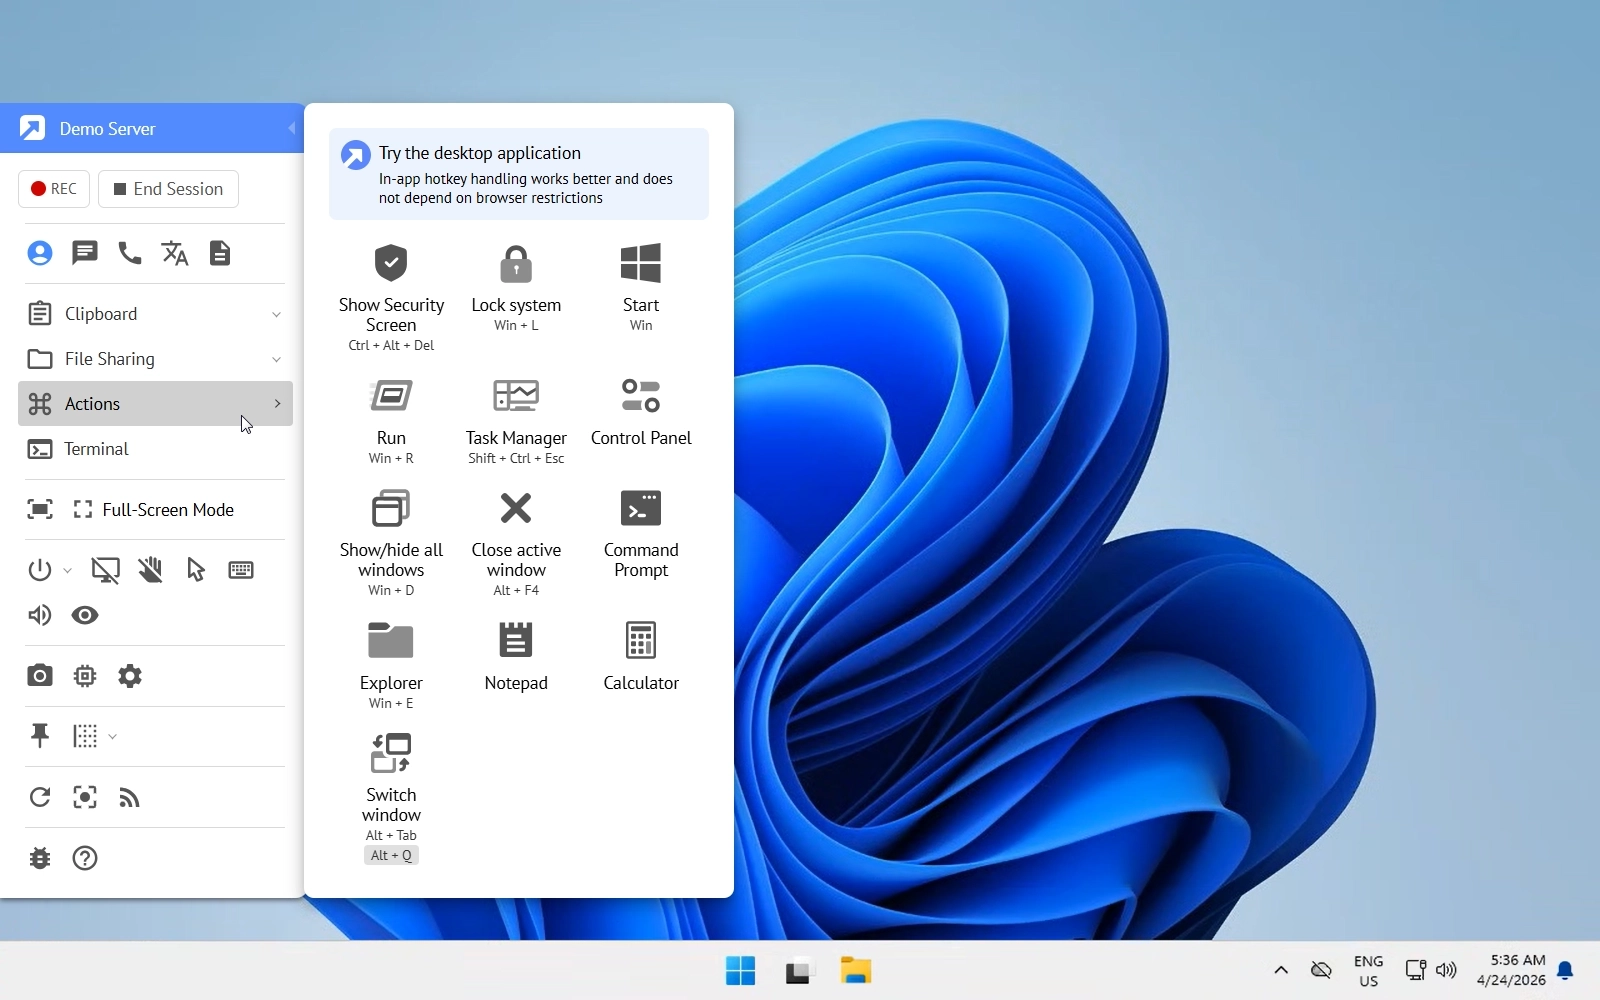Toggle block remote input hand icon
The image size is (1600, 1000).
click(150, 571)
